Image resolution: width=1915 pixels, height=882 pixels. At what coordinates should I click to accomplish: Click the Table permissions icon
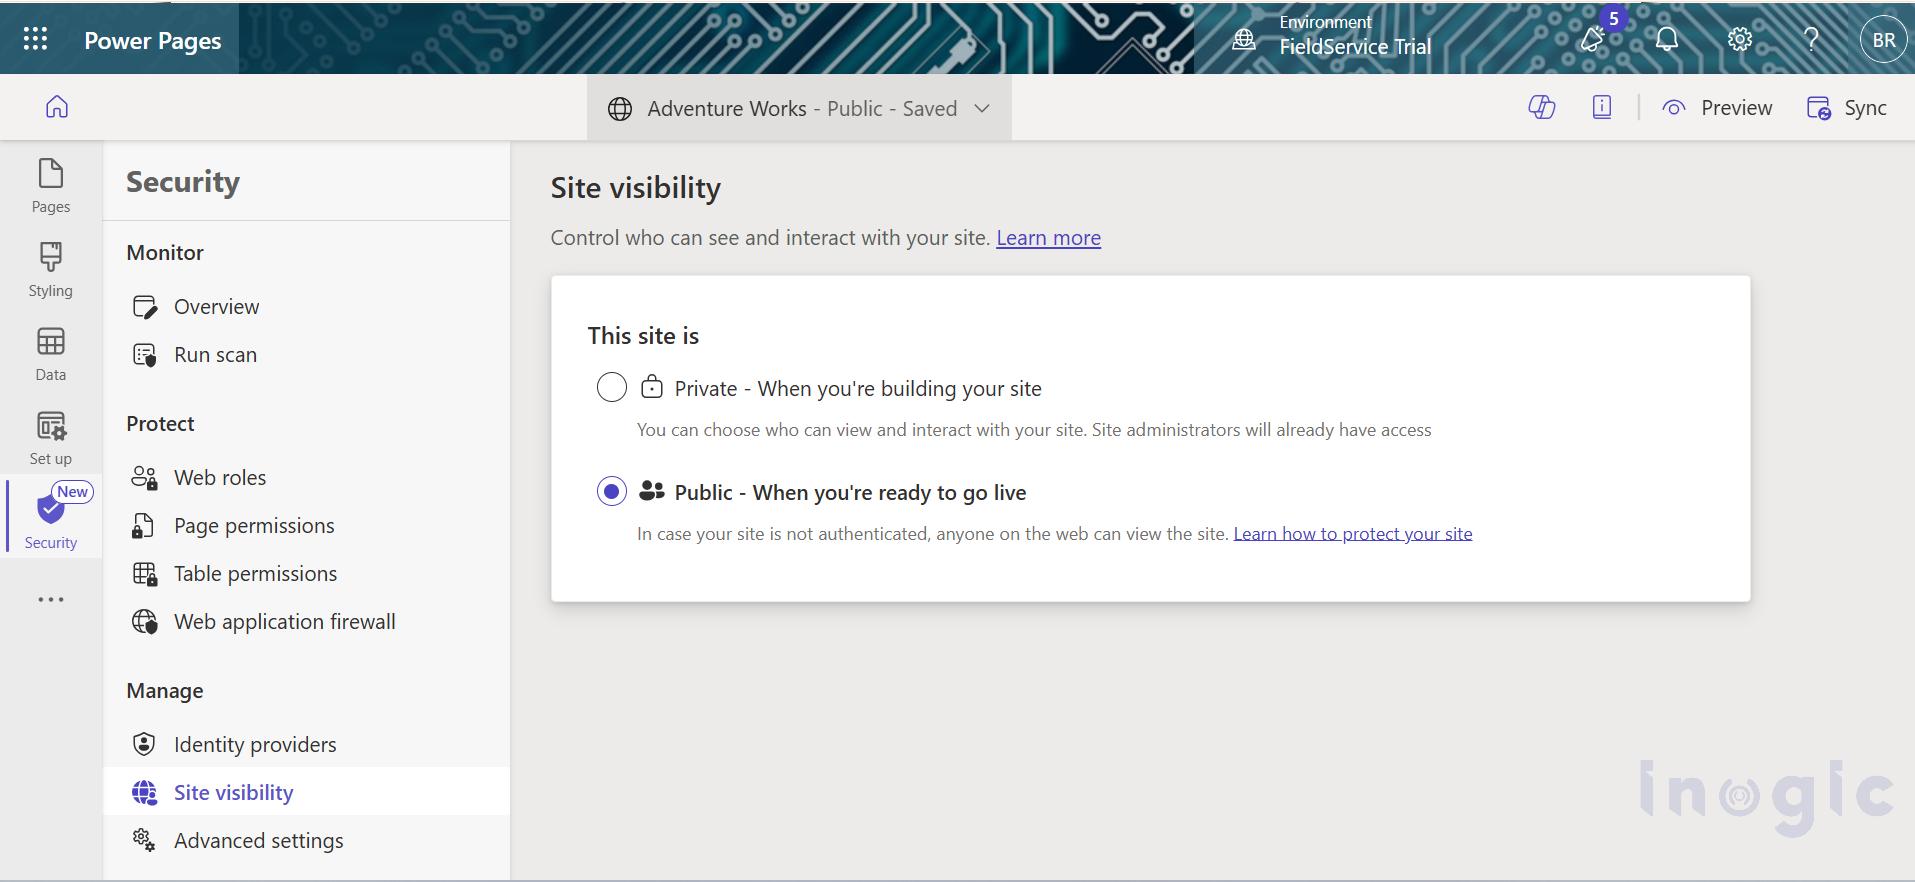click(x=145, y=574)
